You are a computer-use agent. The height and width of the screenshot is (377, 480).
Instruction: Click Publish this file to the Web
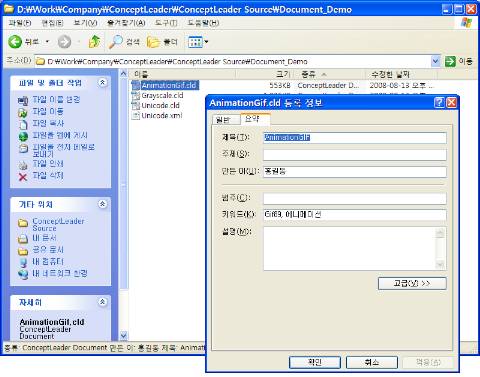click(x=60, y=135)
